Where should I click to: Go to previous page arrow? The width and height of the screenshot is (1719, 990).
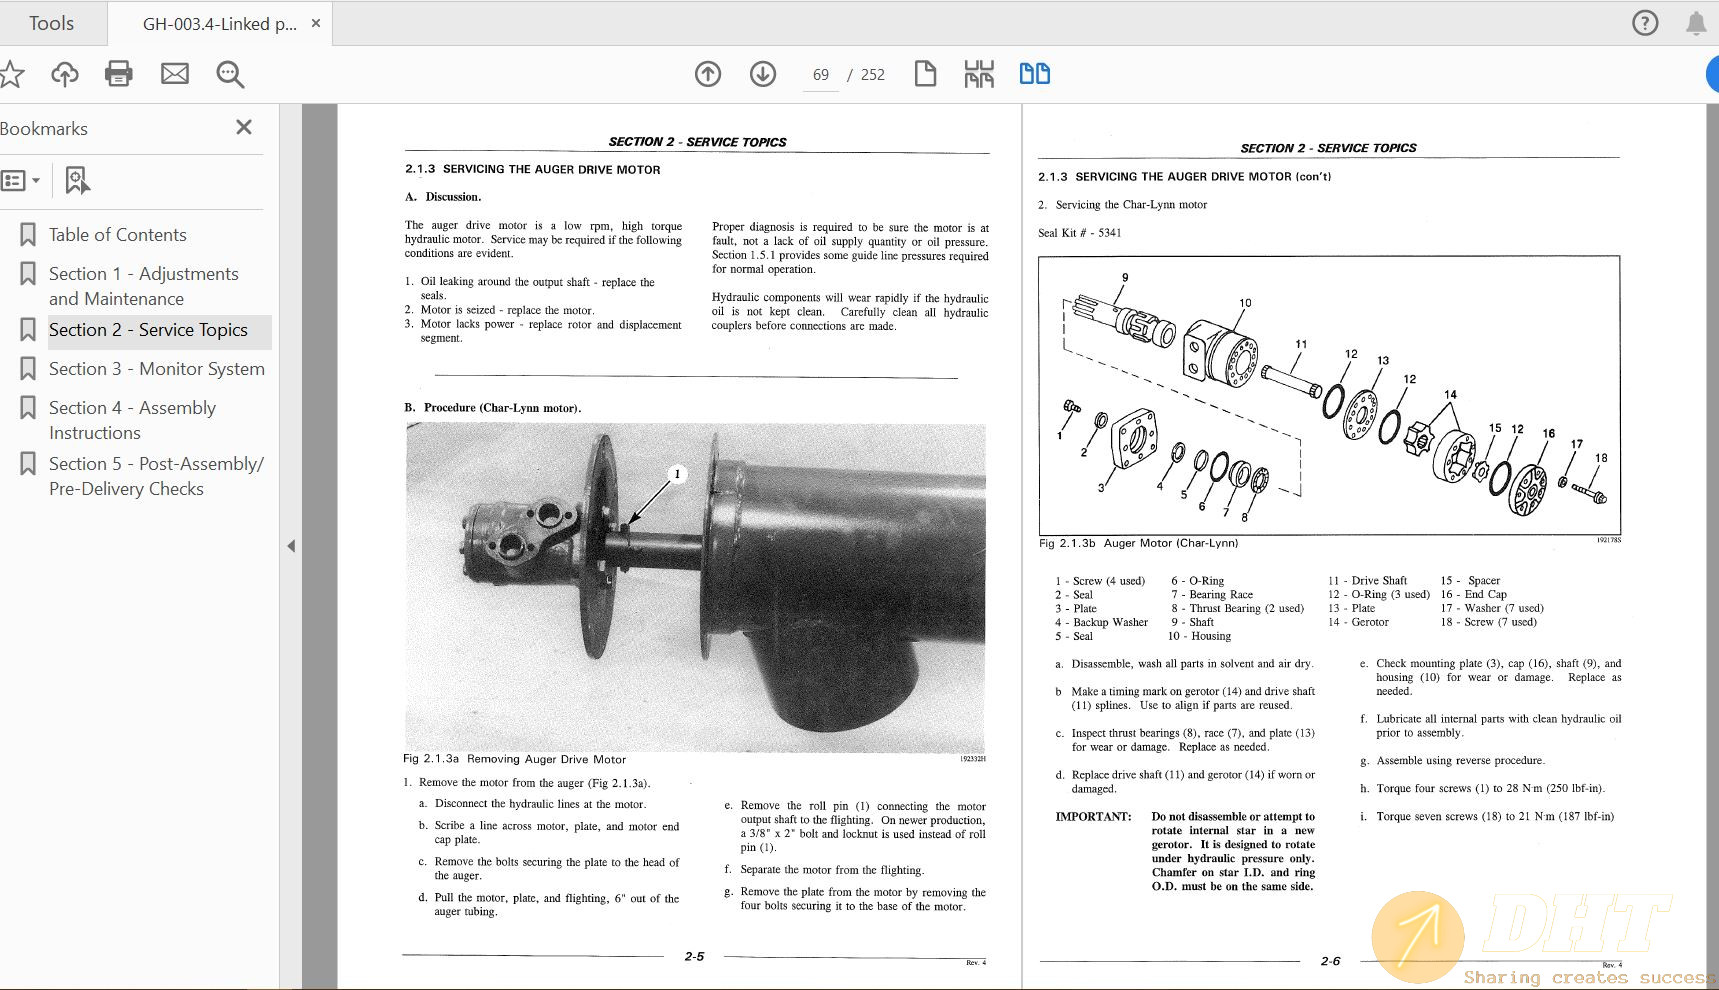(708, 74)
